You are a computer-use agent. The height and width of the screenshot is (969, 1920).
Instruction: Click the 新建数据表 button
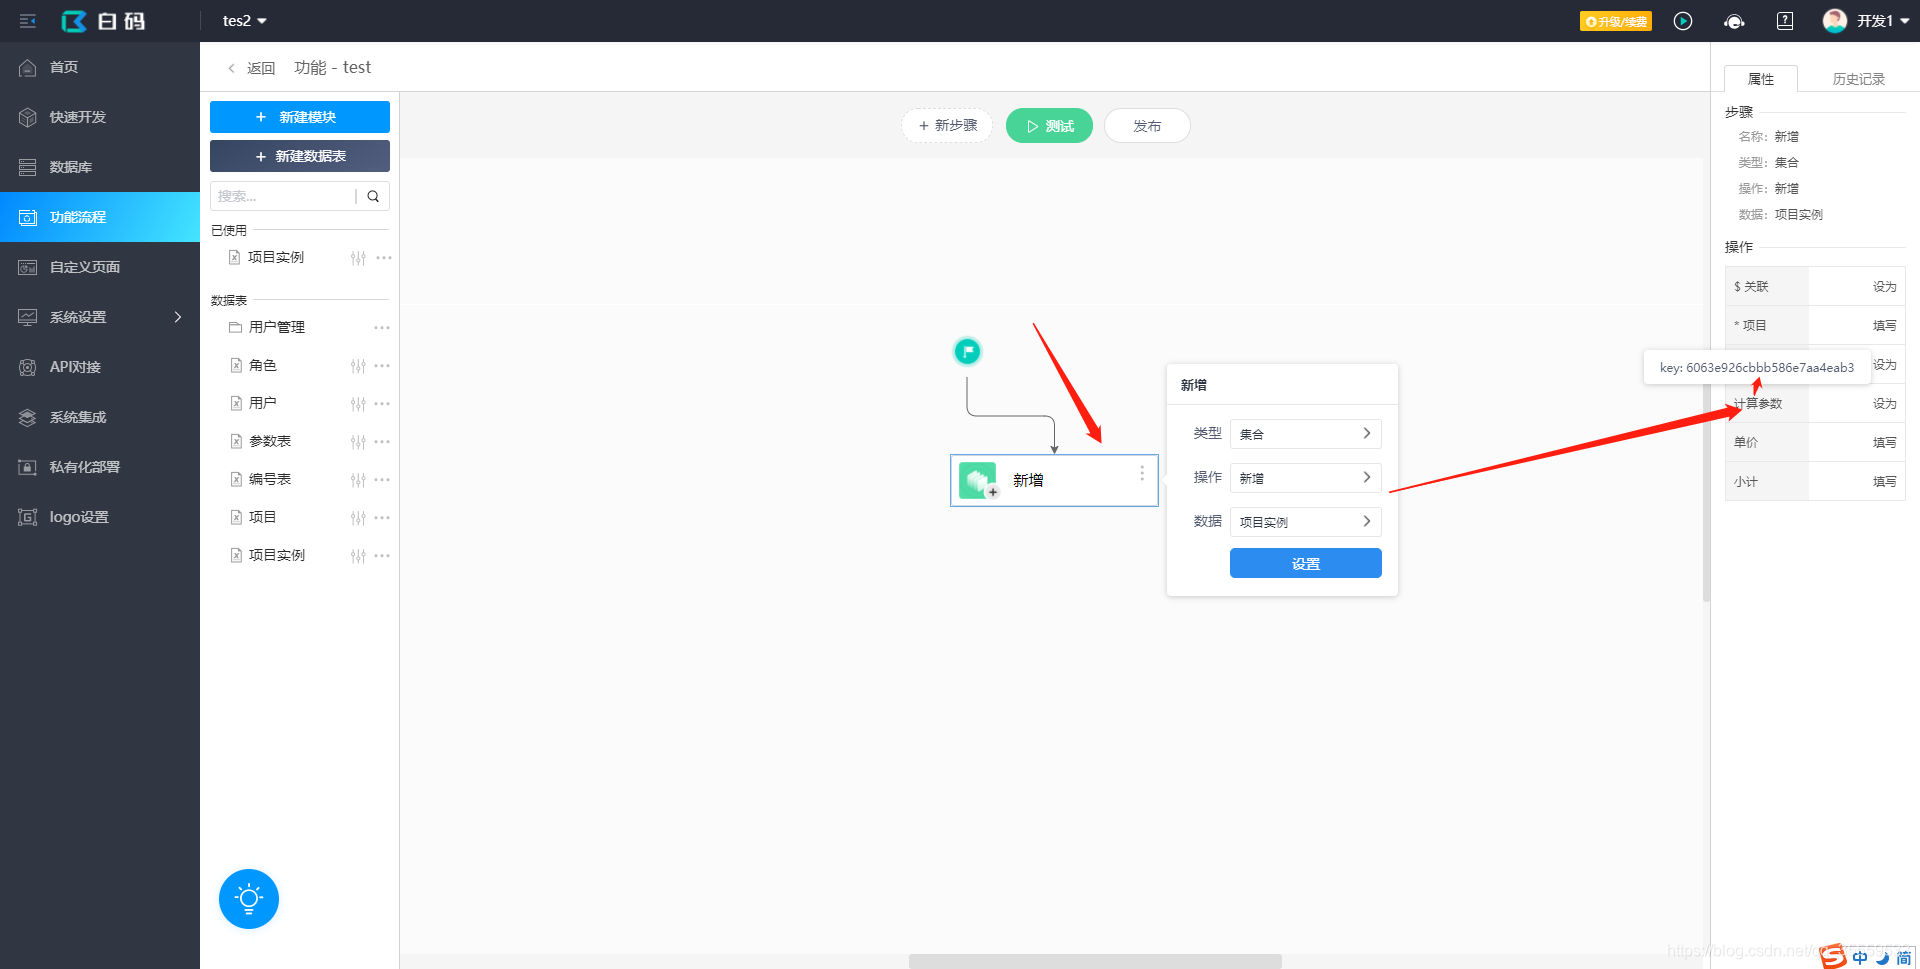(300, 156)
